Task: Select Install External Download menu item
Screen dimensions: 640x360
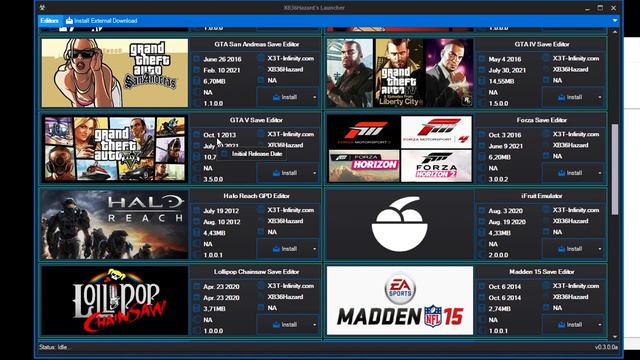Action: tap(102, 20)
